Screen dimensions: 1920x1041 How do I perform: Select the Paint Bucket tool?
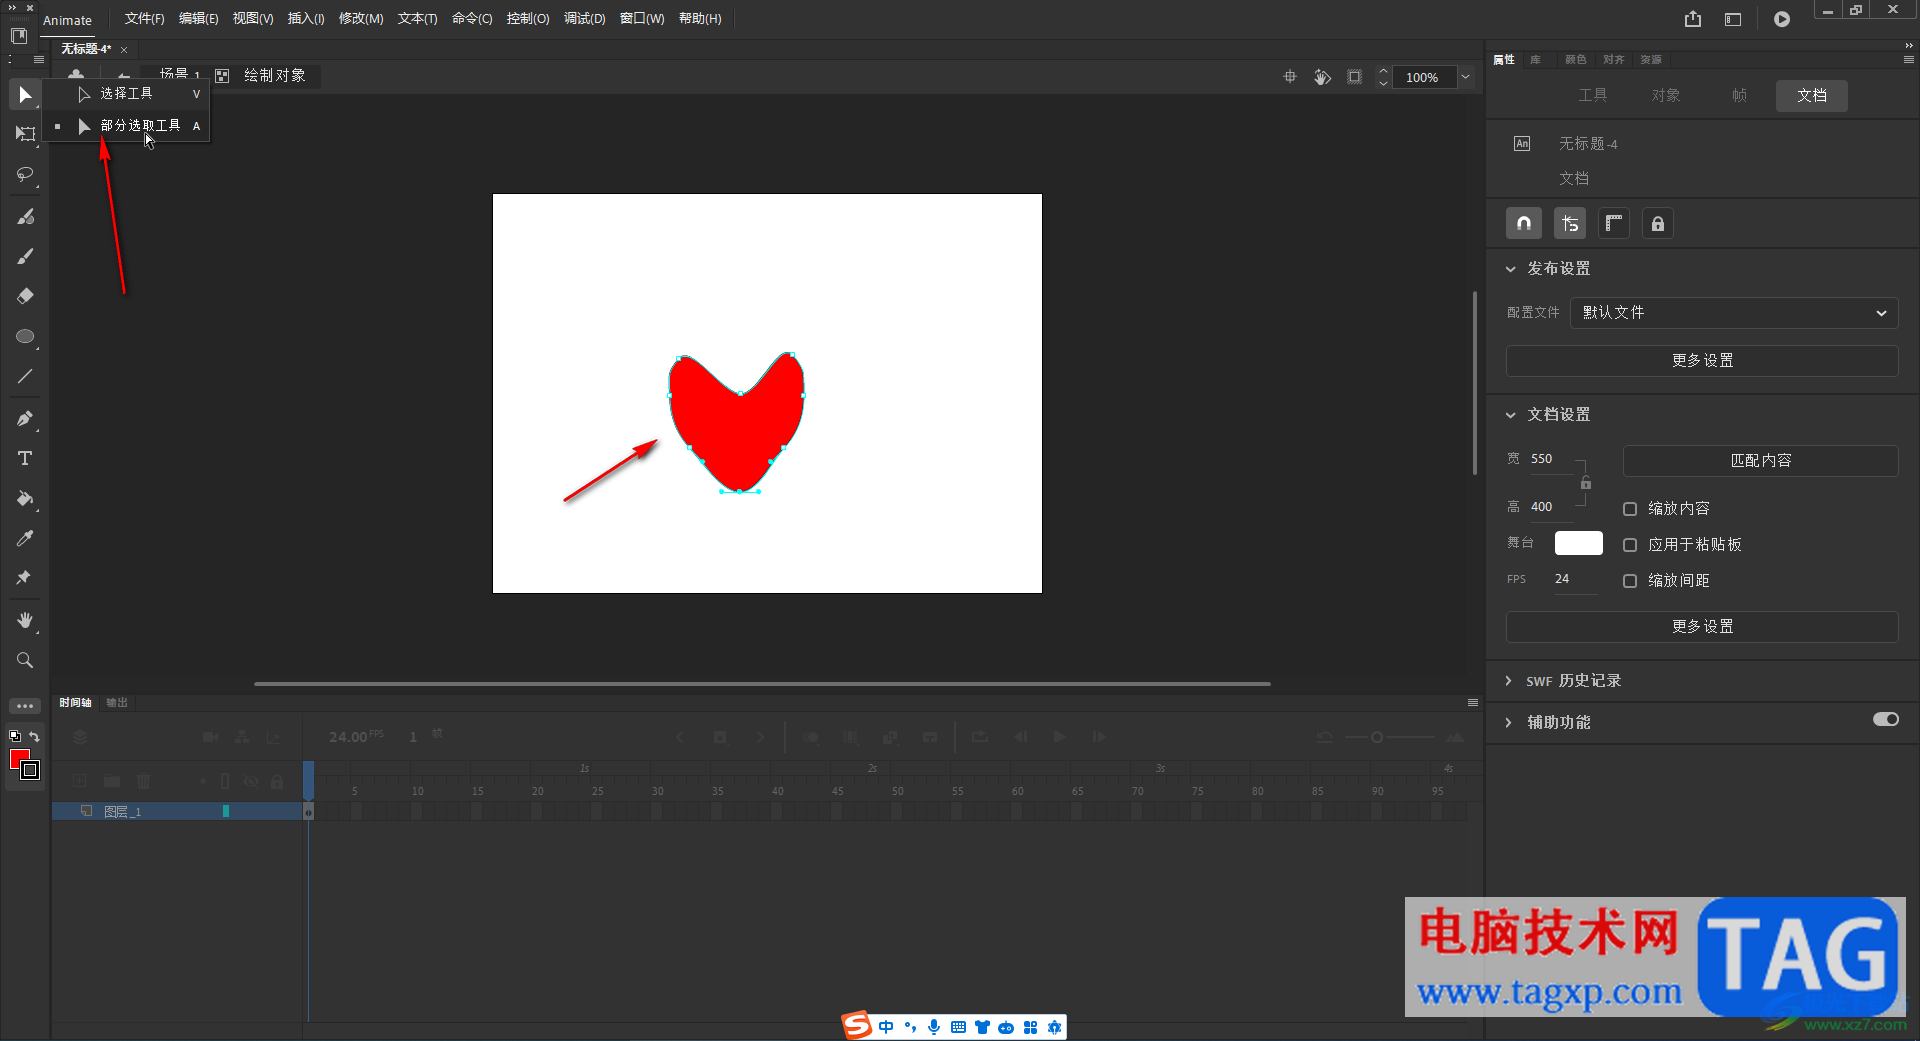tap(25, 498)
